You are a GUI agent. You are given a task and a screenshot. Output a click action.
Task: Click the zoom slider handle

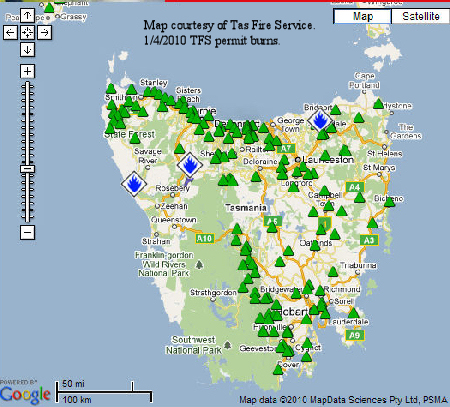pos(27,169)
